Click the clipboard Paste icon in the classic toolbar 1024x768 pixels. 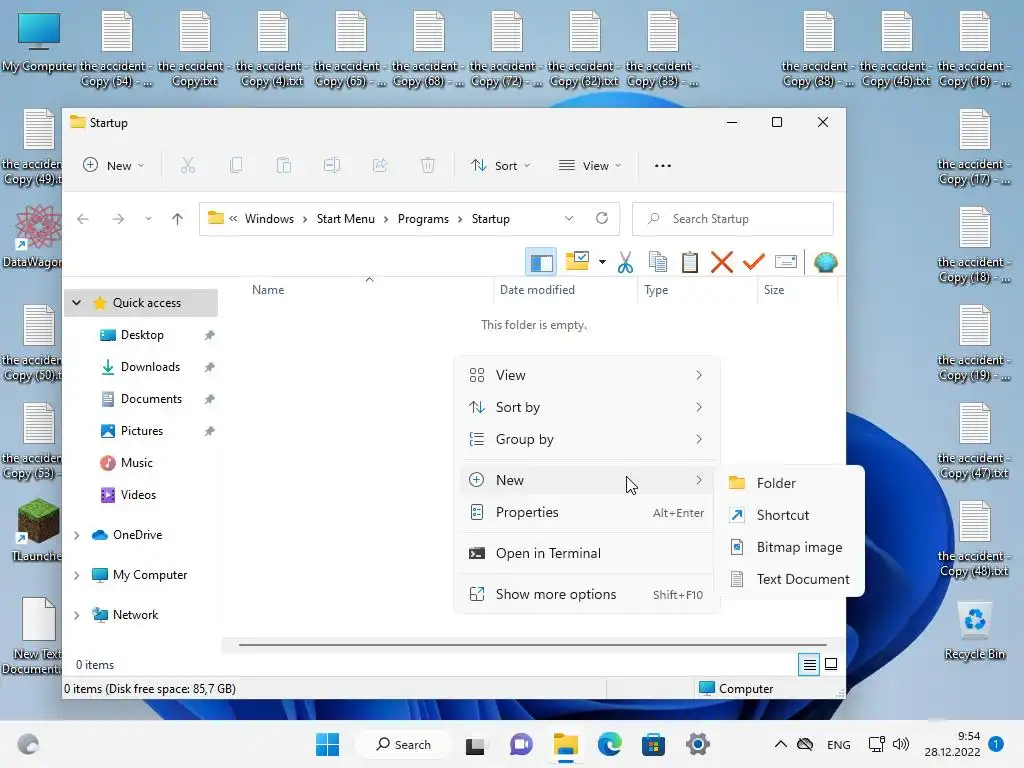(690, 263)
